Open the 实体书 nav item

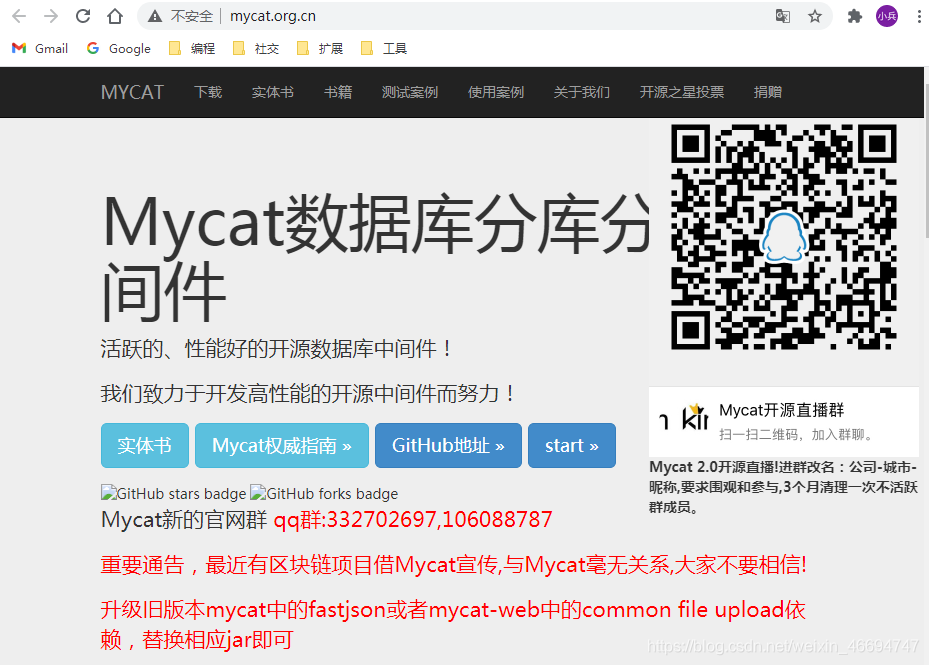coord(273,92)
